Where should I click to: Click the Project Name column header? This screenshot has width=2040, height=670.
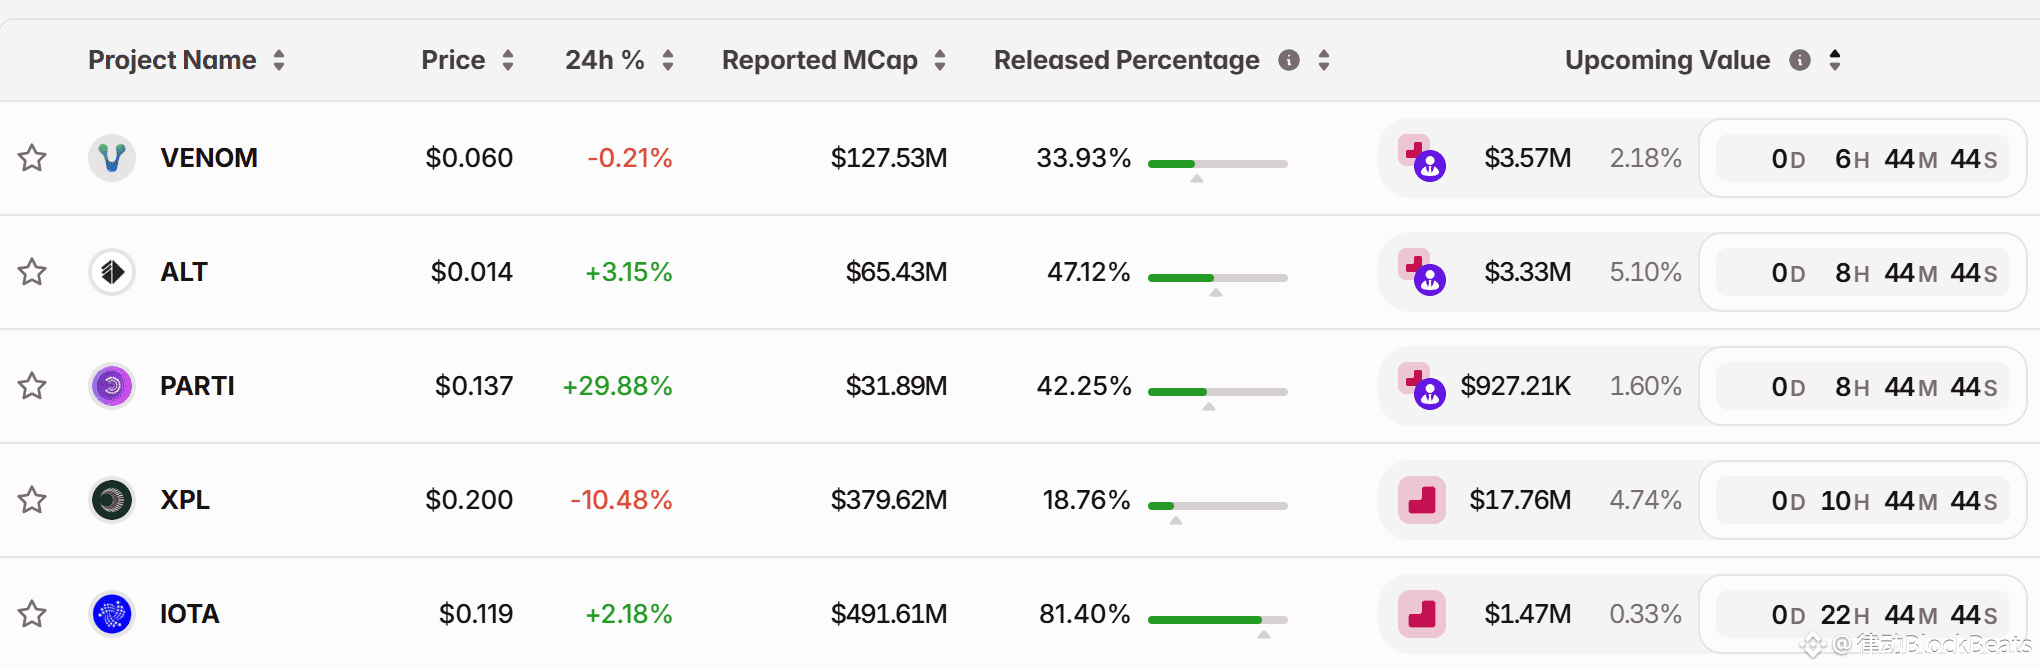(172, 60)
